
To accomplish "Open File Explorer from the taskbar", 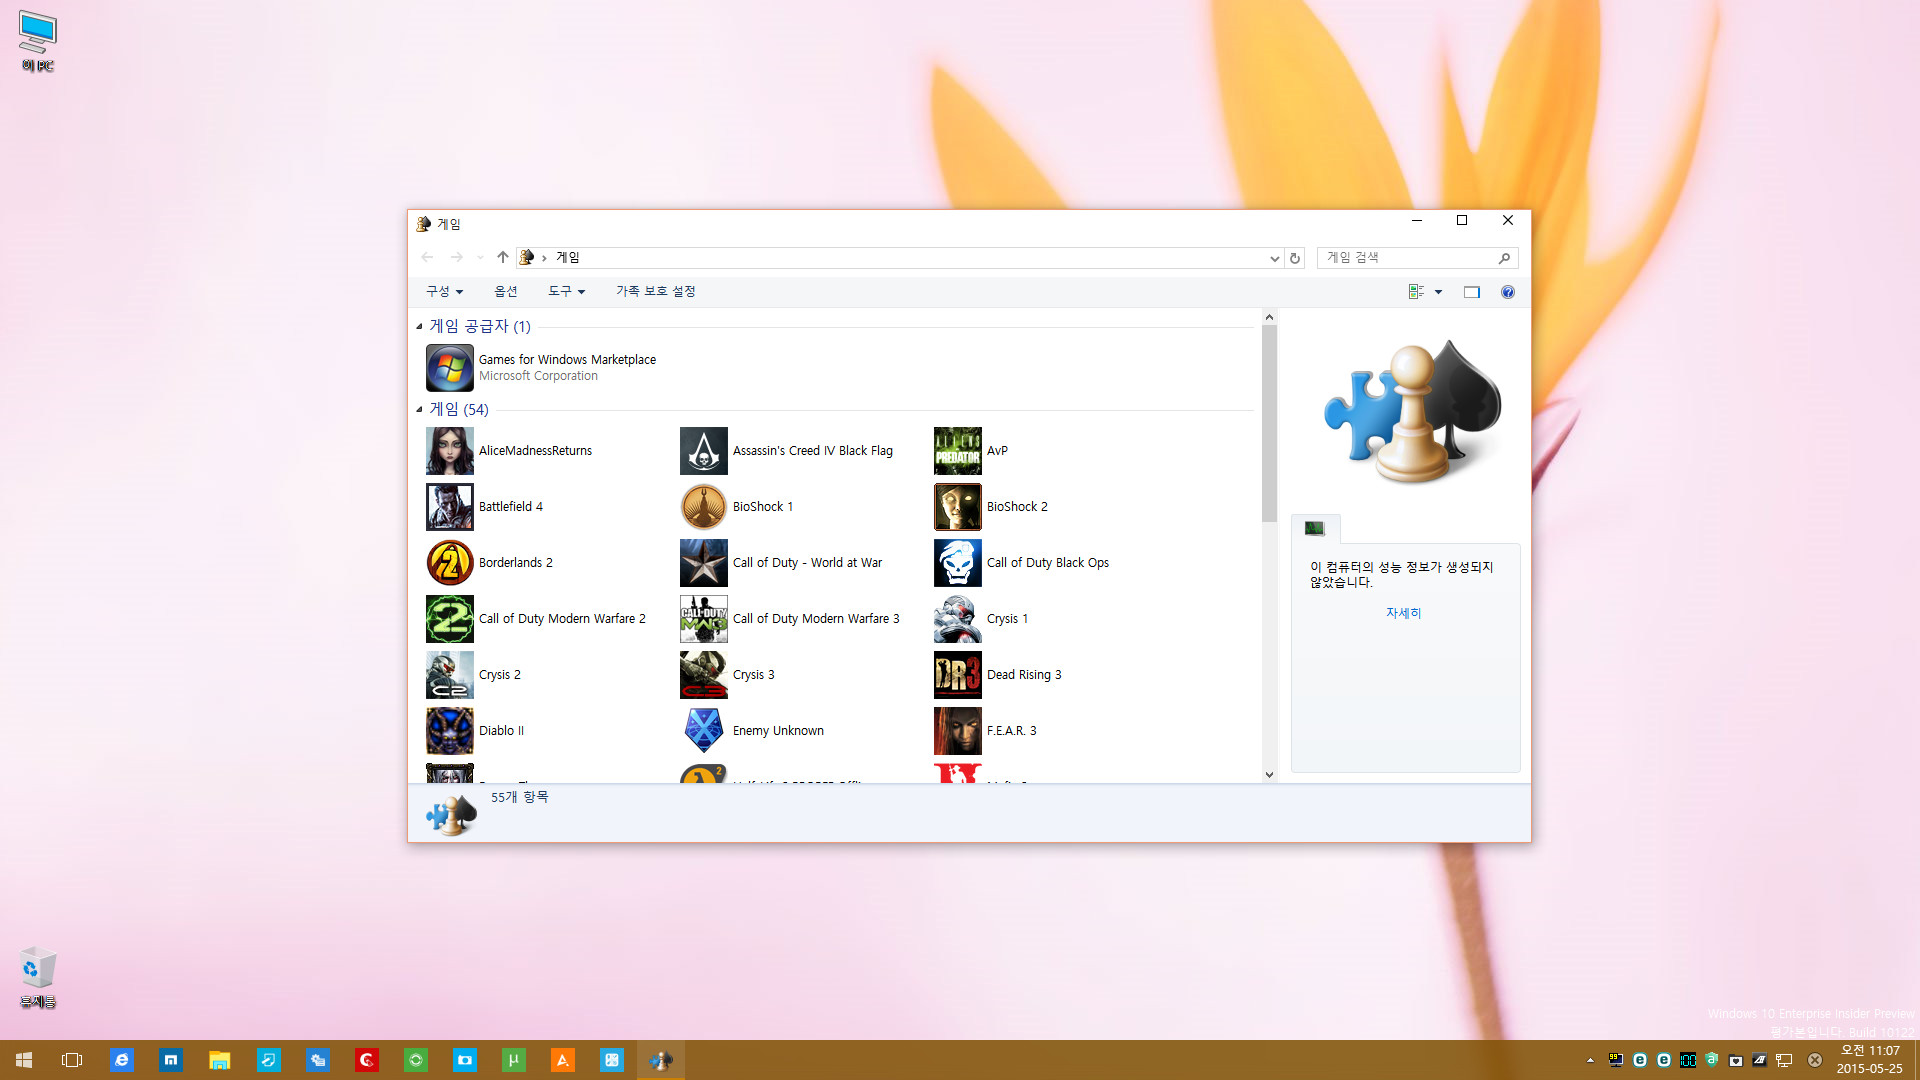I will 220,1060.
